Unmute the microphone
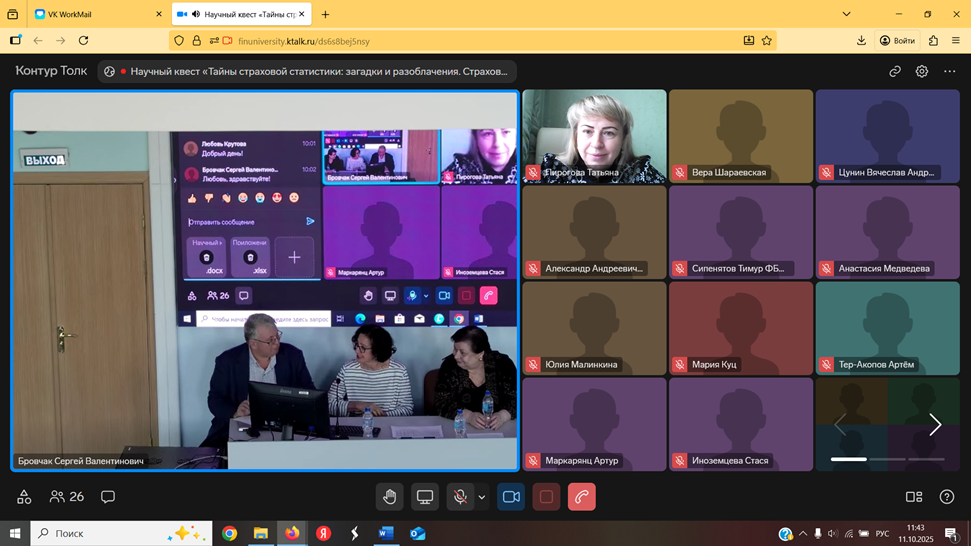971x546 pixels. click(459, 497)
